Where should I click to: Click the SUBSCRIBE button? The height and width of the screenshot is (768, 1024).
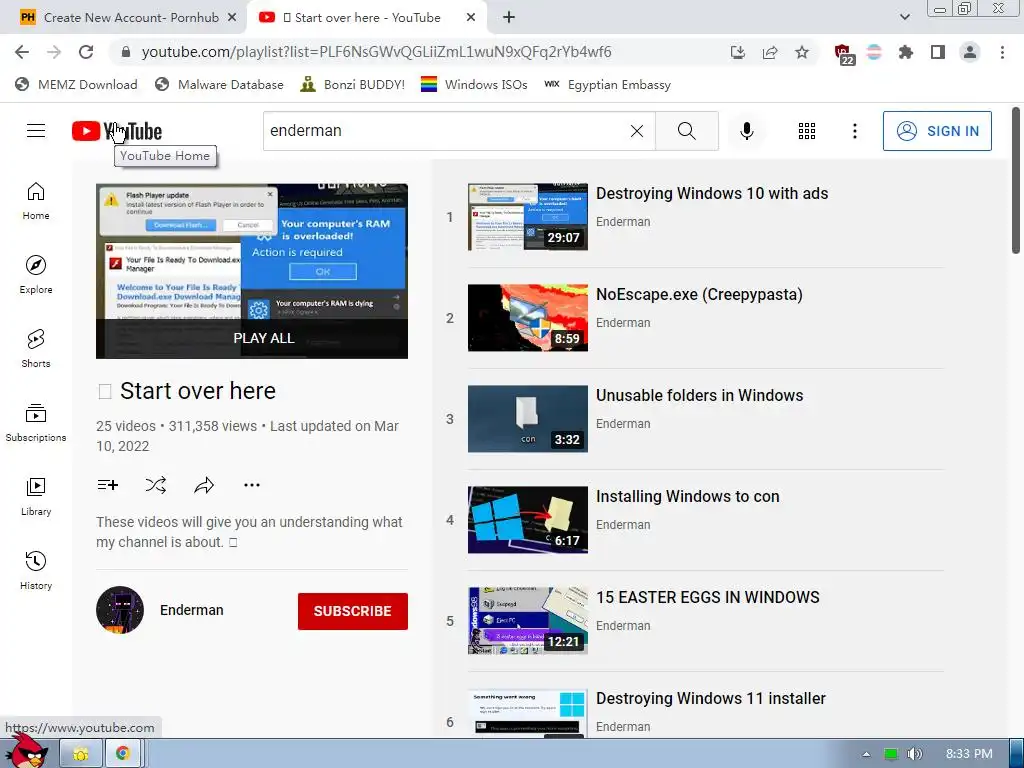353,611
